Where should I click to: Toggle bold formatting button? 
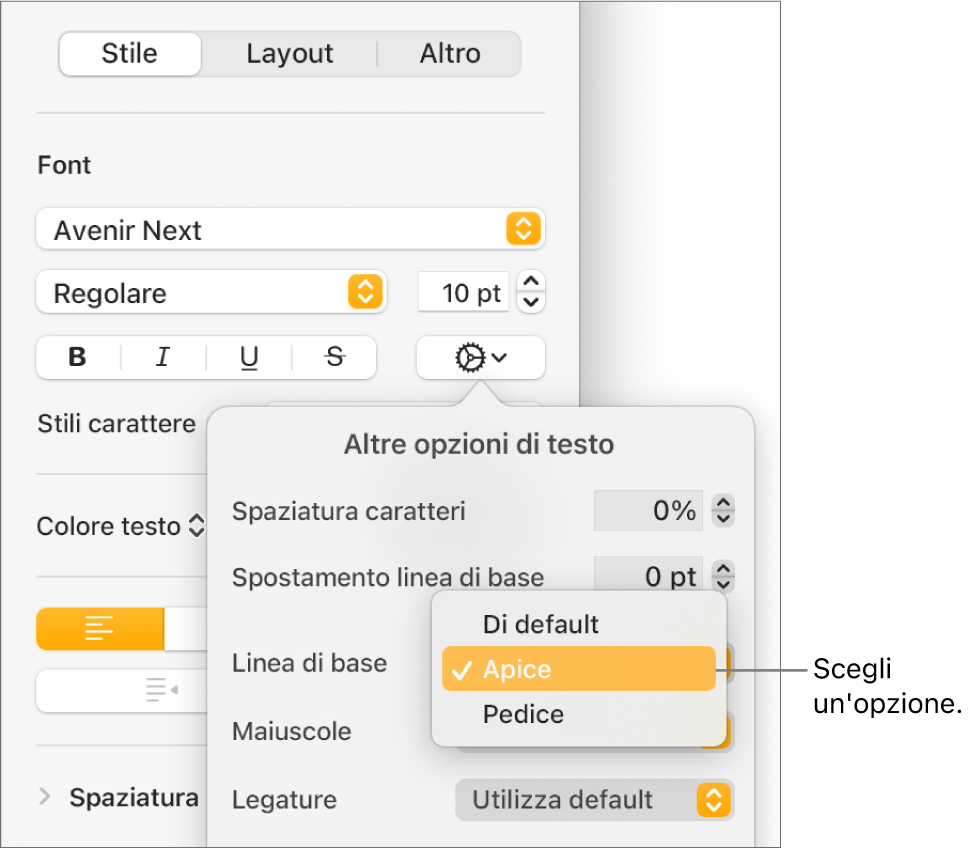[x=78, y=358]
